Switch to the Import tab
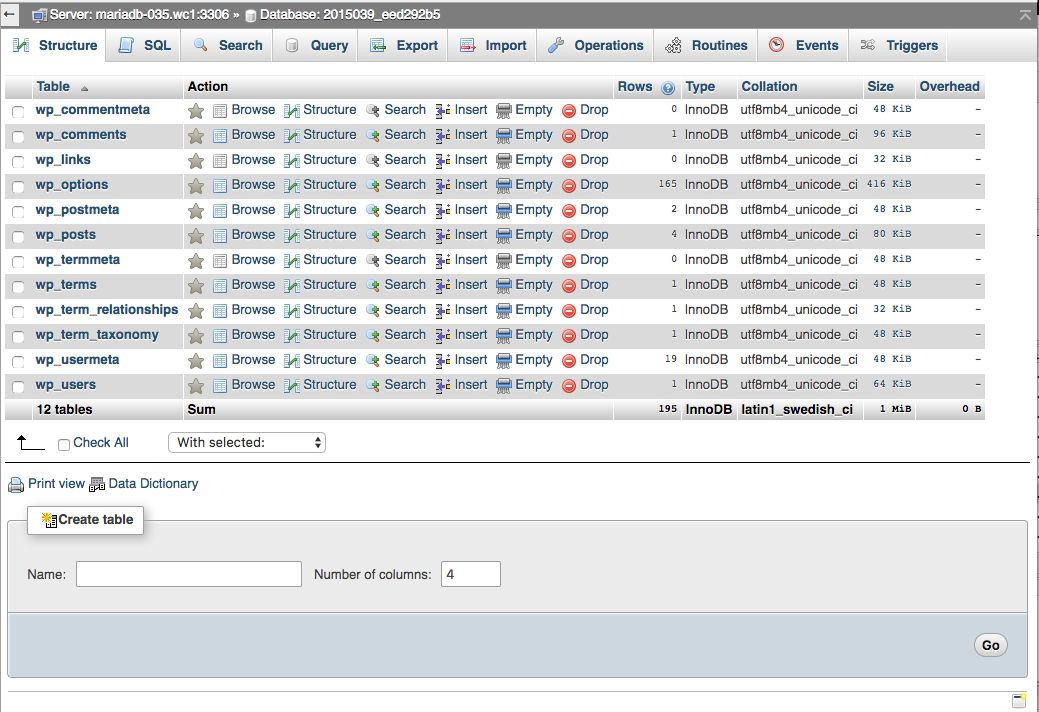The image size is (1039, 712). (492, 46)
